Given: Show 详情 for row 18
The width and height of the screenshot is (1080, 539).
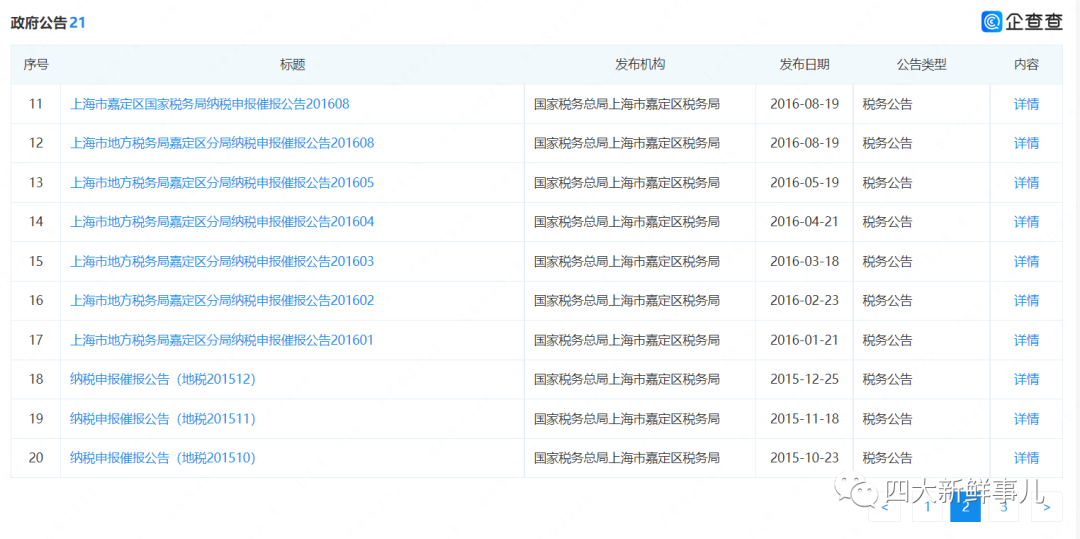Looking at the screenshot, I should point(1026,379).
